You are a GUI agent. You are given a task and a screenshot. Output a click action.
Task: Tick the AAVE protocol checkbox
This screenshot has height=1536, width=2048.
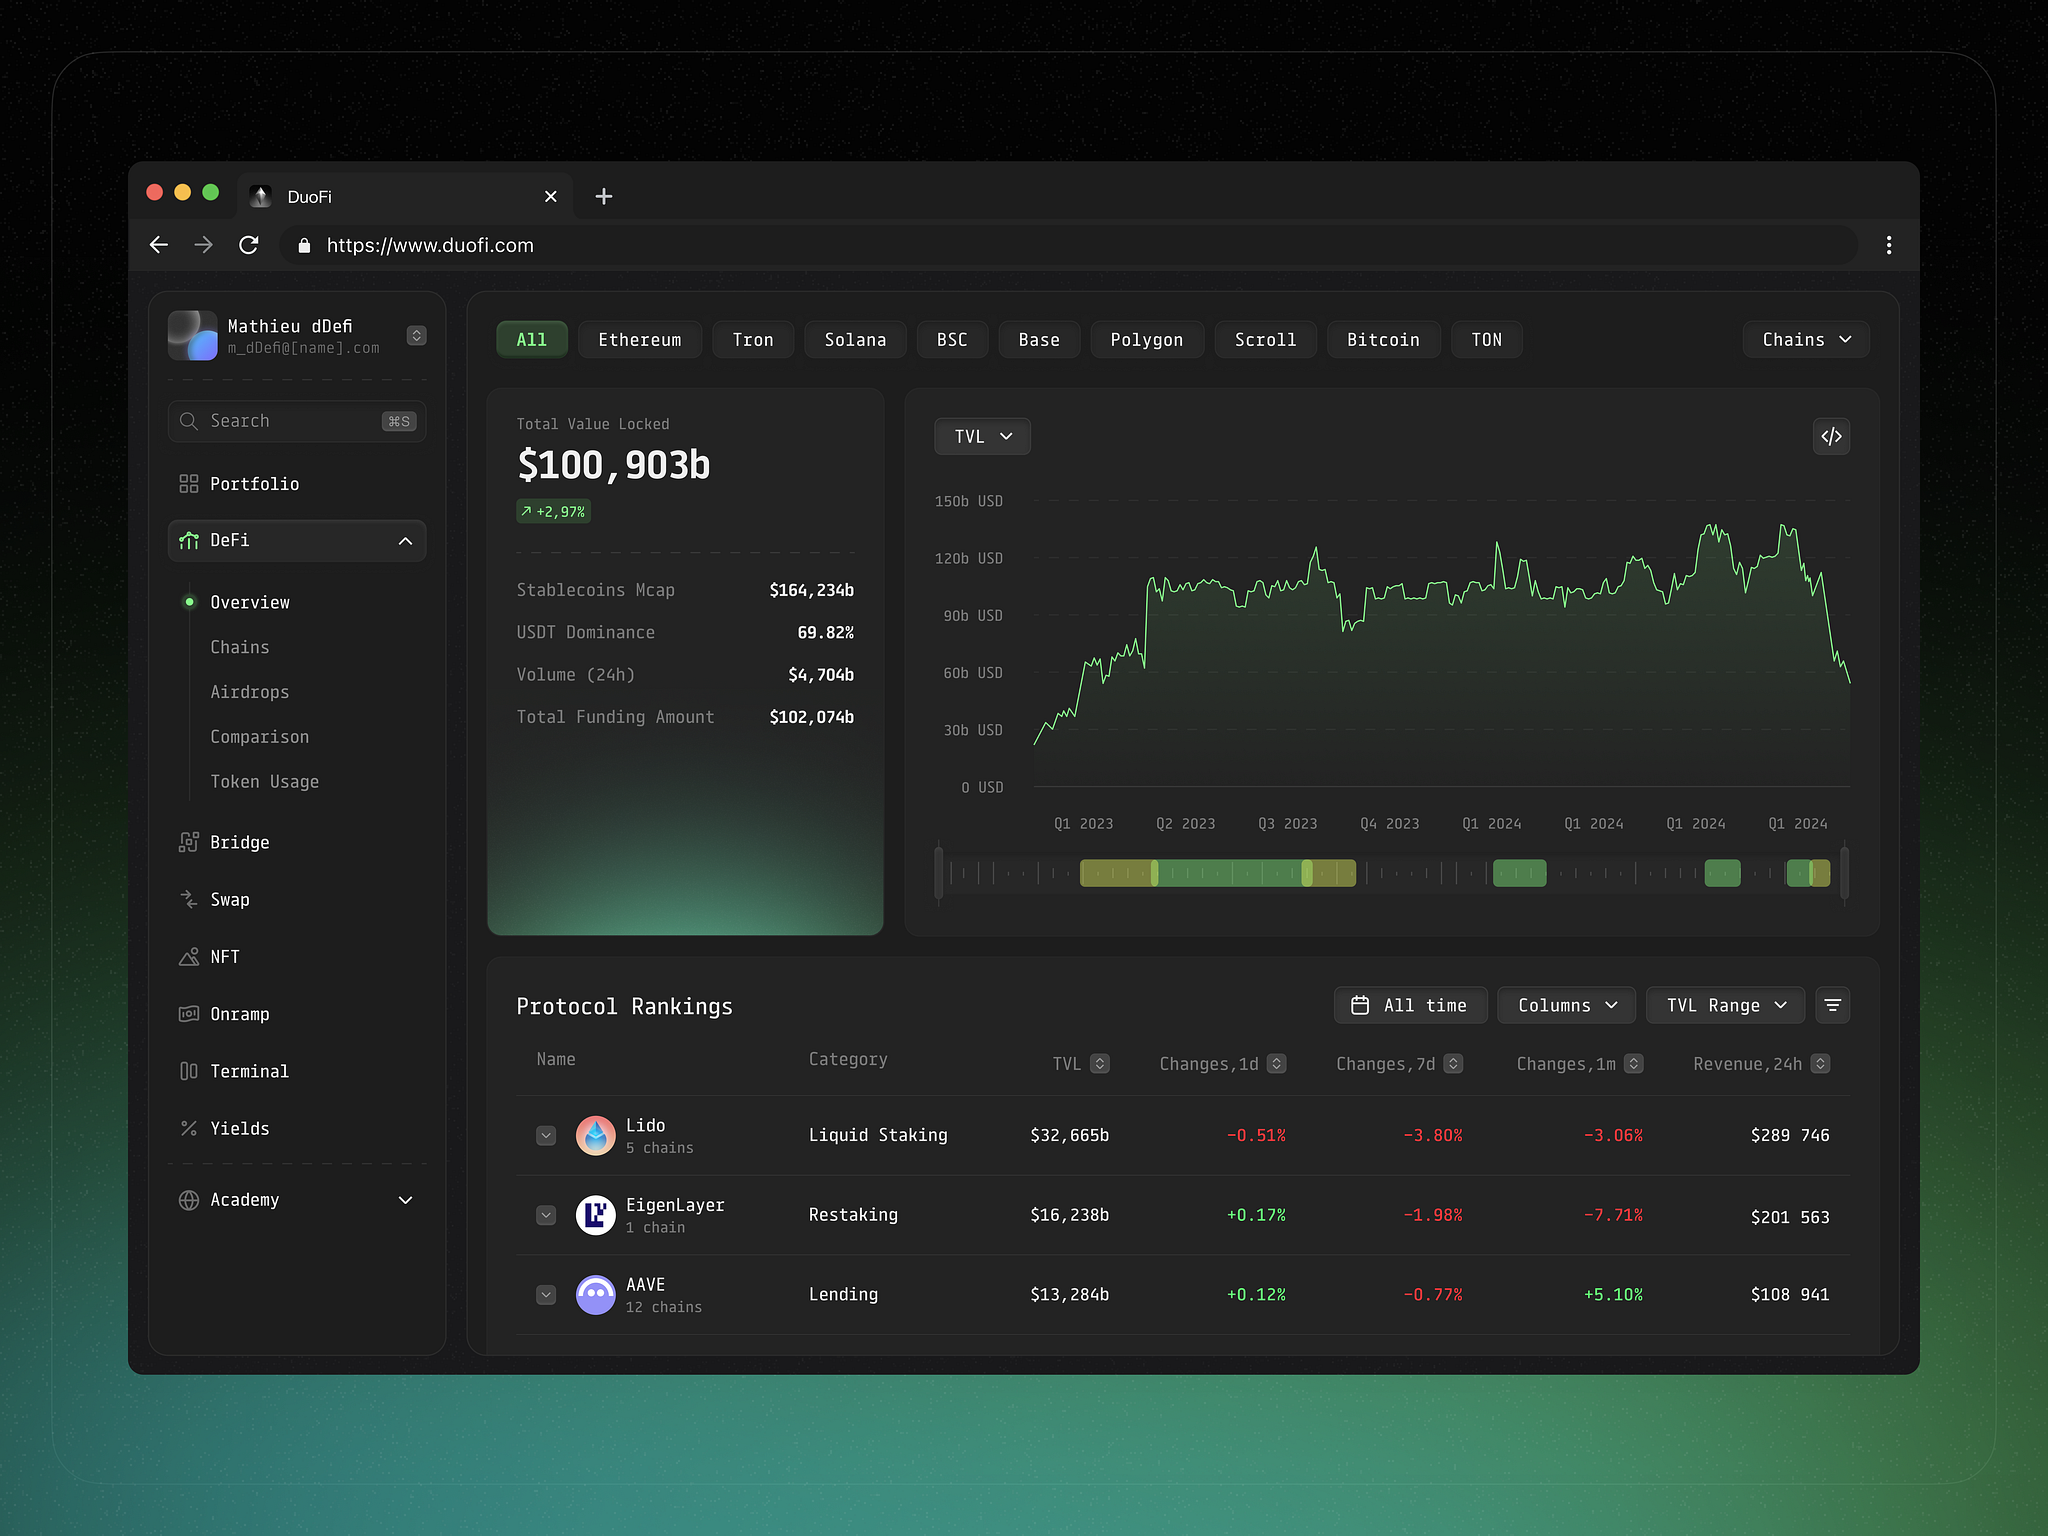click(x=546, y=1294)
